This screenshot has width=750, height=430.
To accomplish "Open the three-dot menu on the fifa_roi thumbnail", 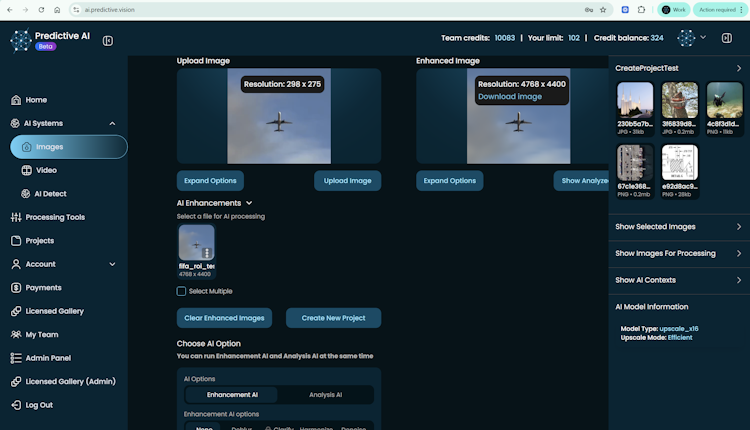I will [x=207, y=253].
